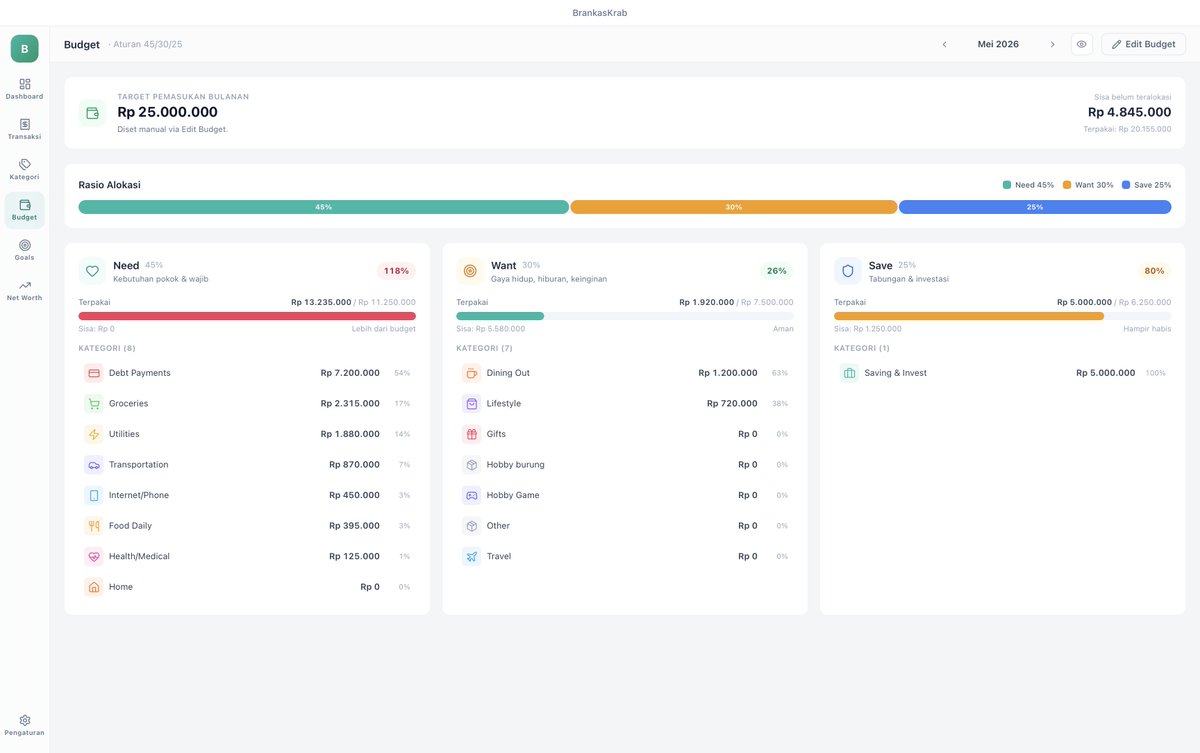Click the Need 45% legend swatch
This screenshot has width=1200, height=753.
pos(1007,185)
